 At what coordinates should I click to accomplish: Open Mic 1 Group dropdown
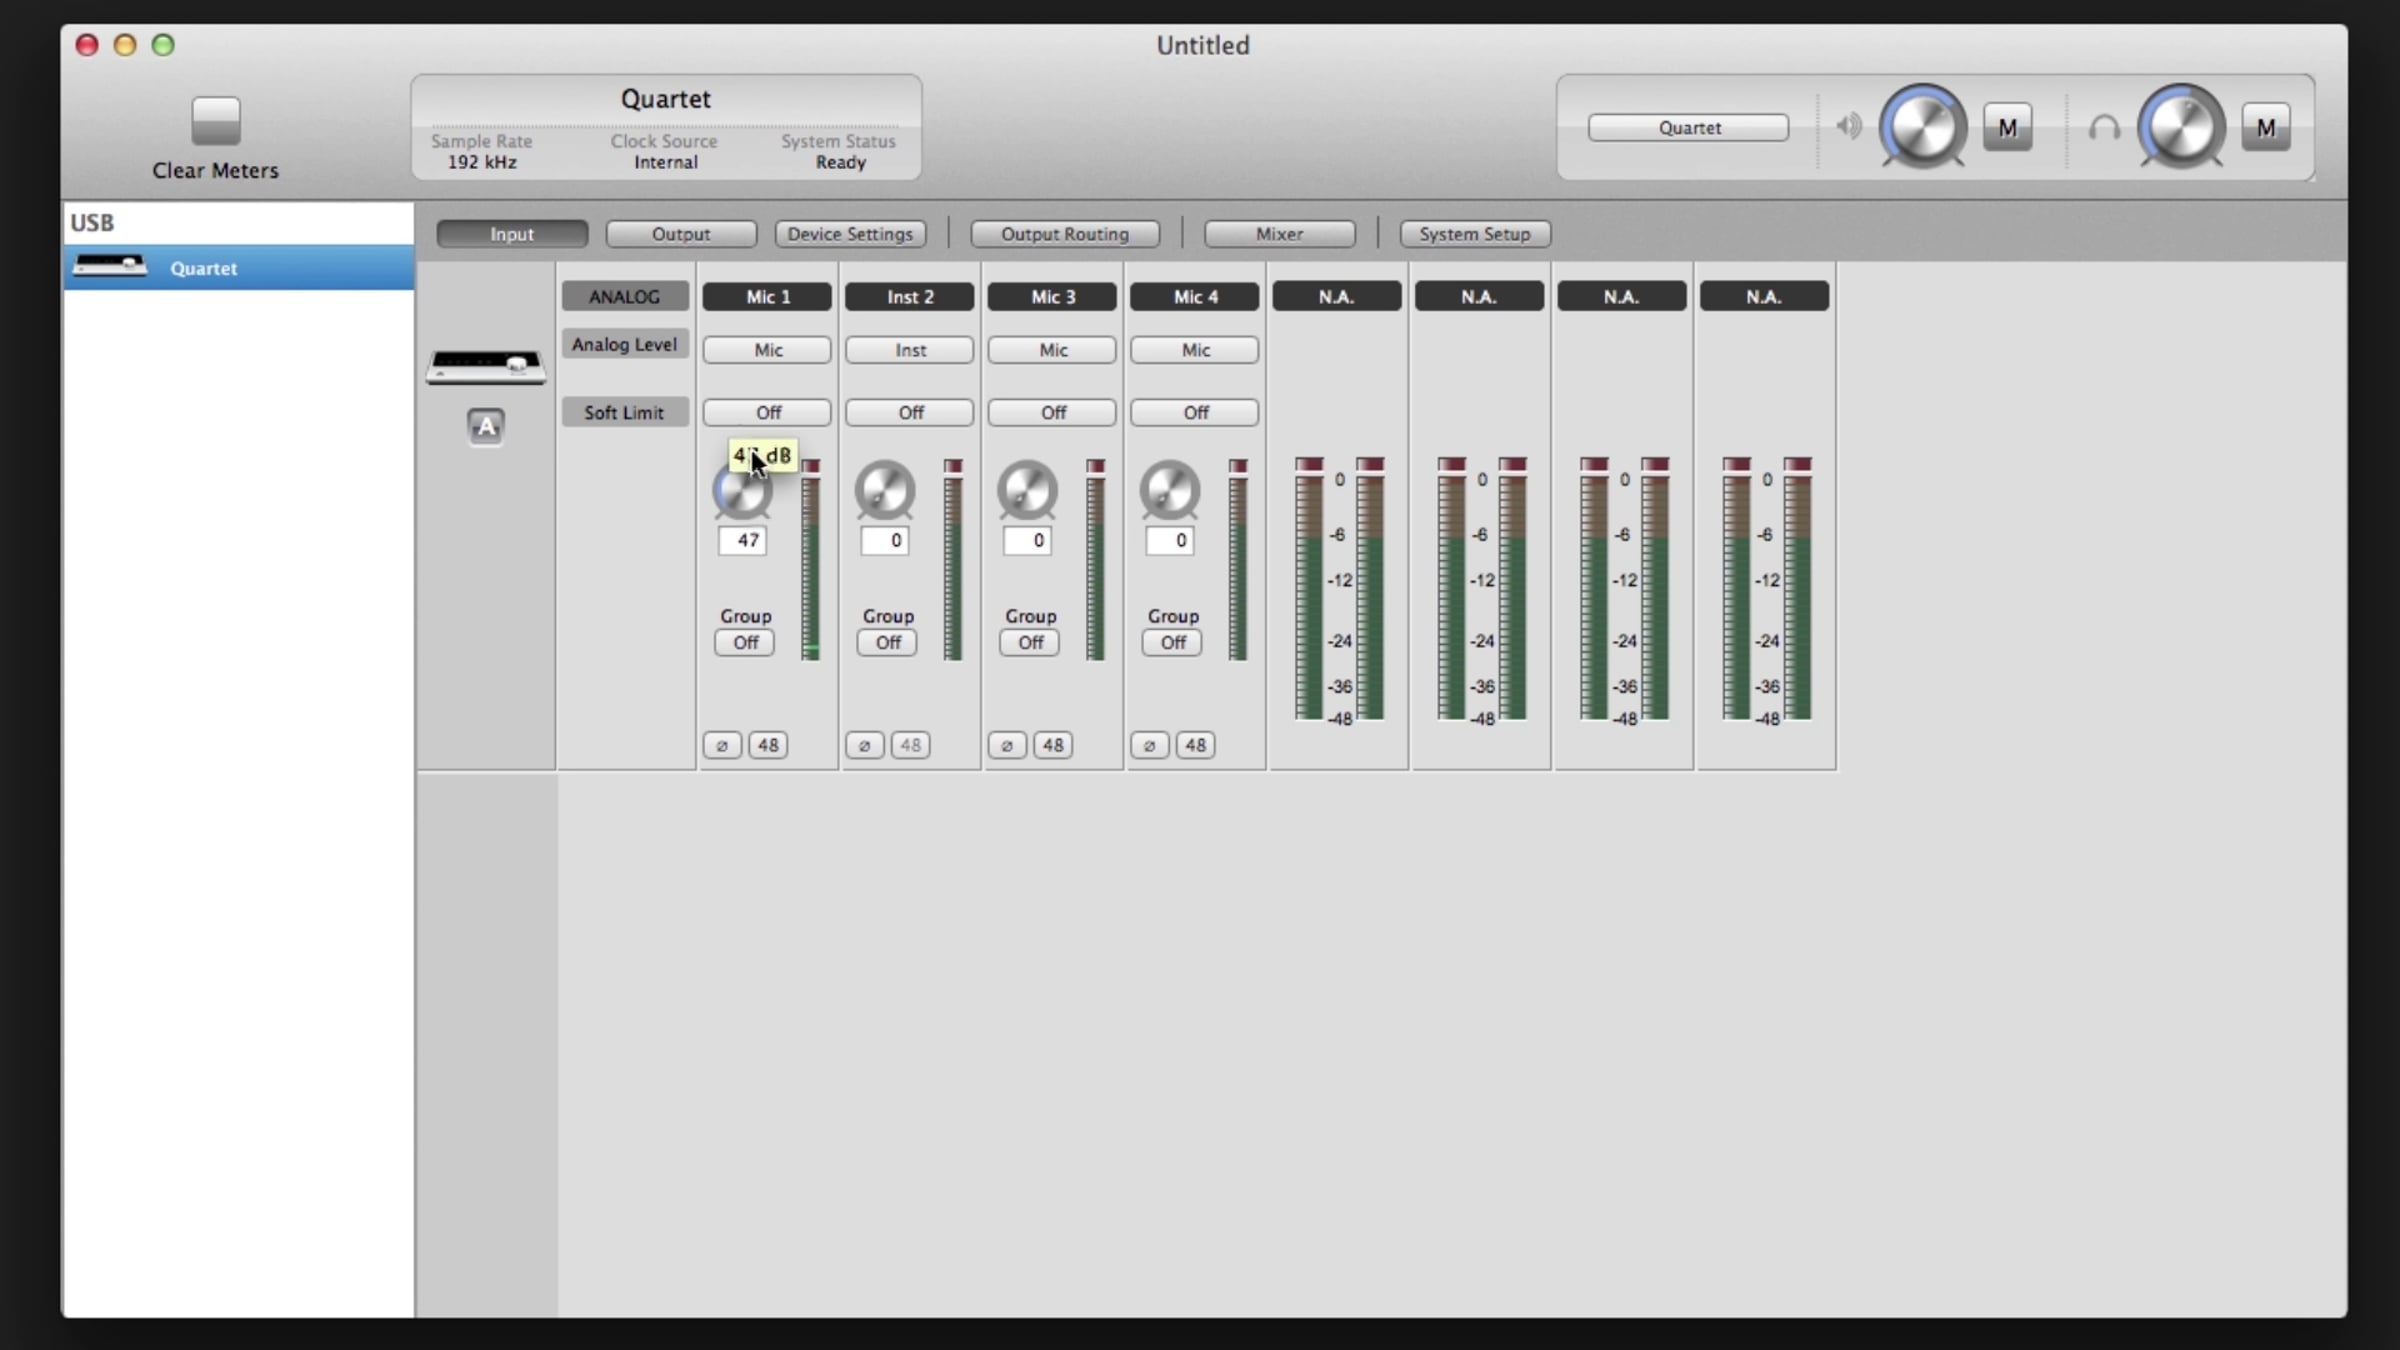coord(745,642)
